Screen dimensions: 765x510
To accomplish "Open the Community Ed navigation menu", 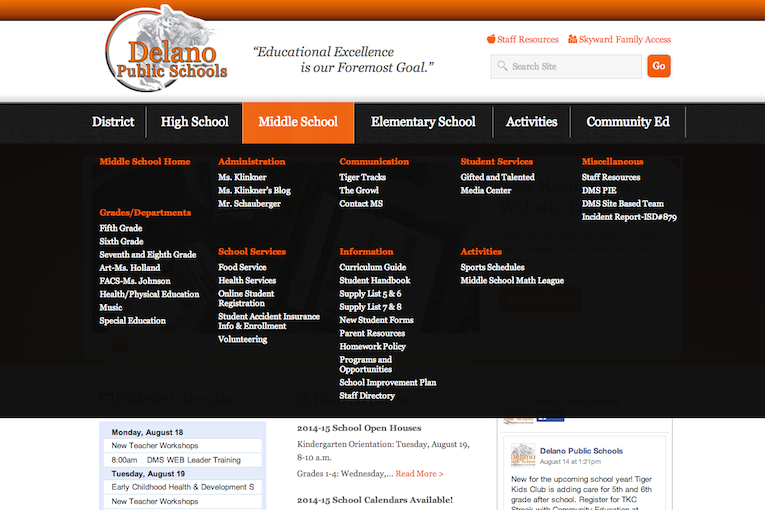I will (x=628, y=122).
